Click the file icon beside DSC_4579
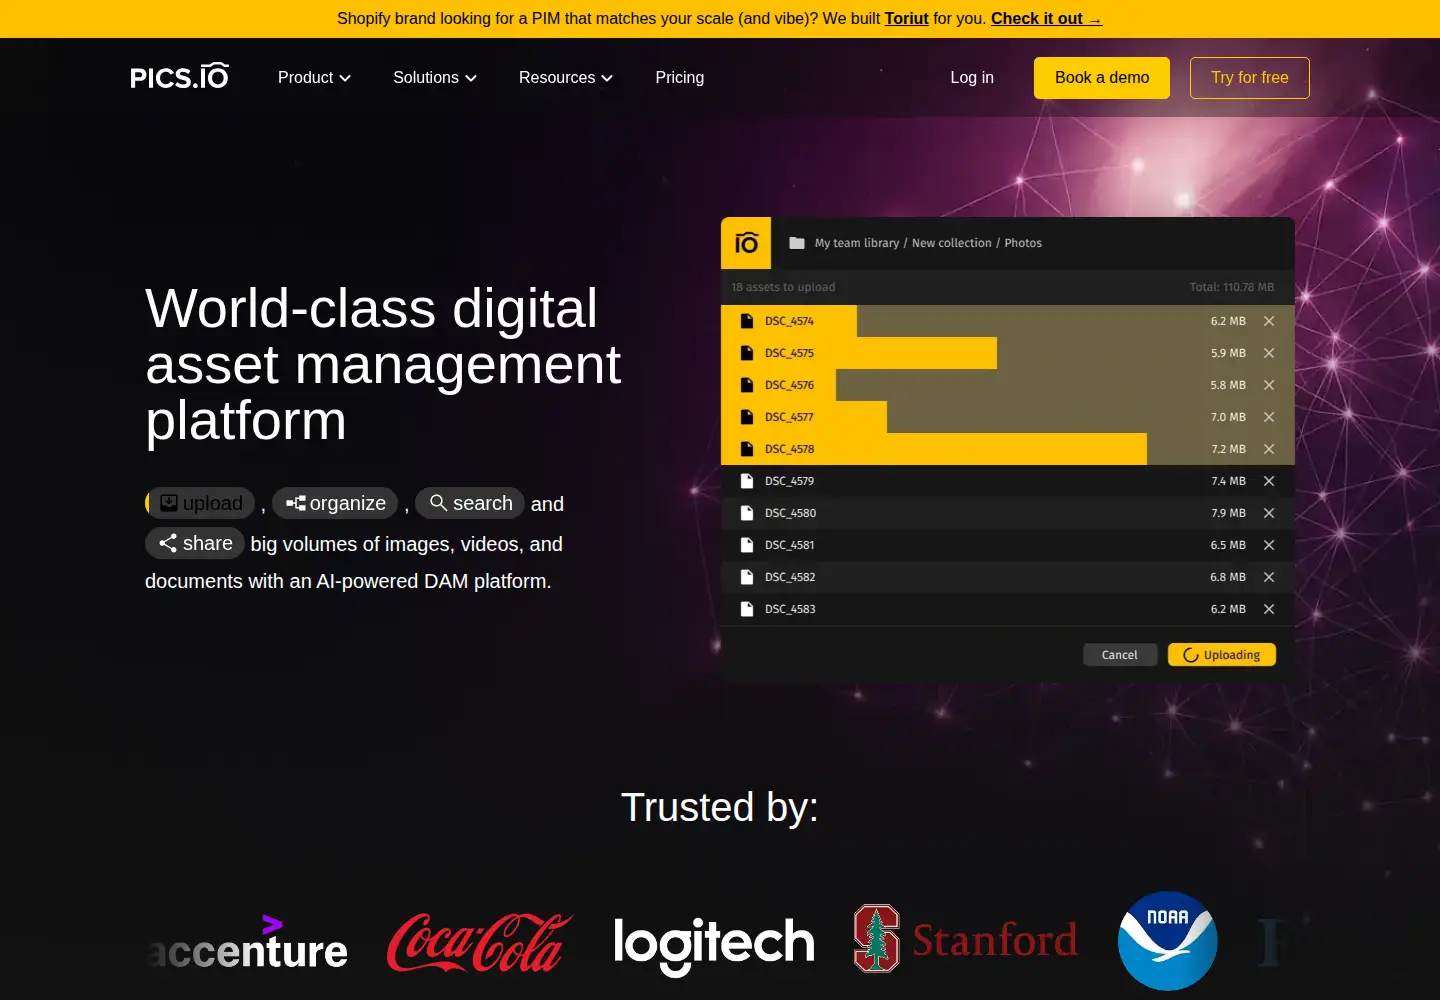Screen dimensions: 1440x1000 pos(746,481)
